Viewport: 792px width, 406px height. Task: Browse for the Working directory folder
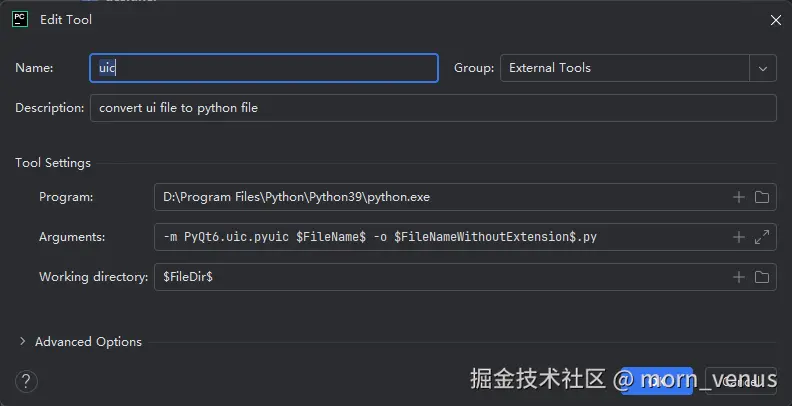click(761, 277)
